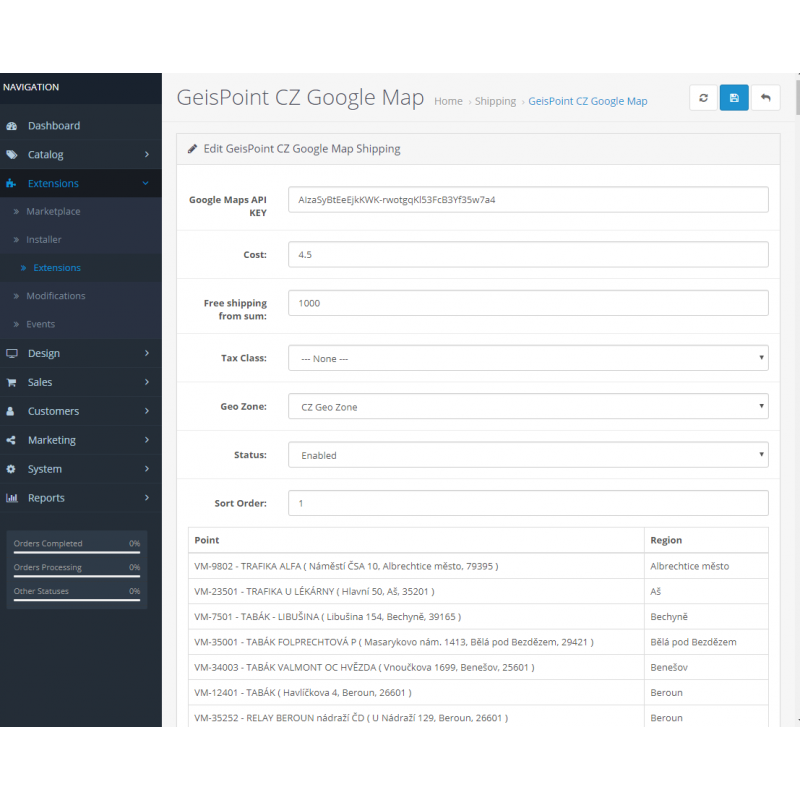The image size is (800, 800).
Task: Click the refresh icon button
Action: 704,98
